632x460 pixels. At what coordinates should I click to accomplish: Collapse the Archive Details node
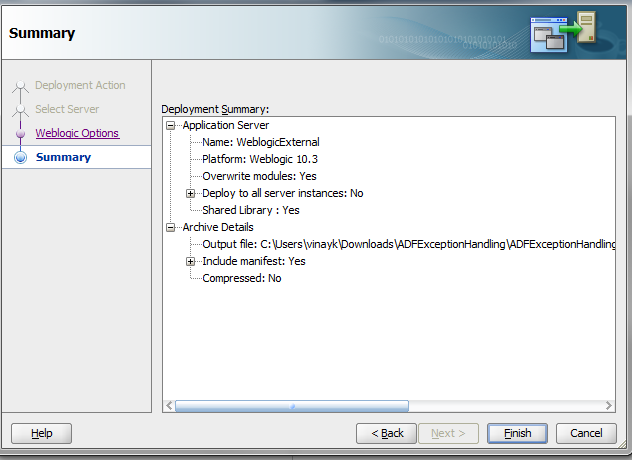click(170, 227)
